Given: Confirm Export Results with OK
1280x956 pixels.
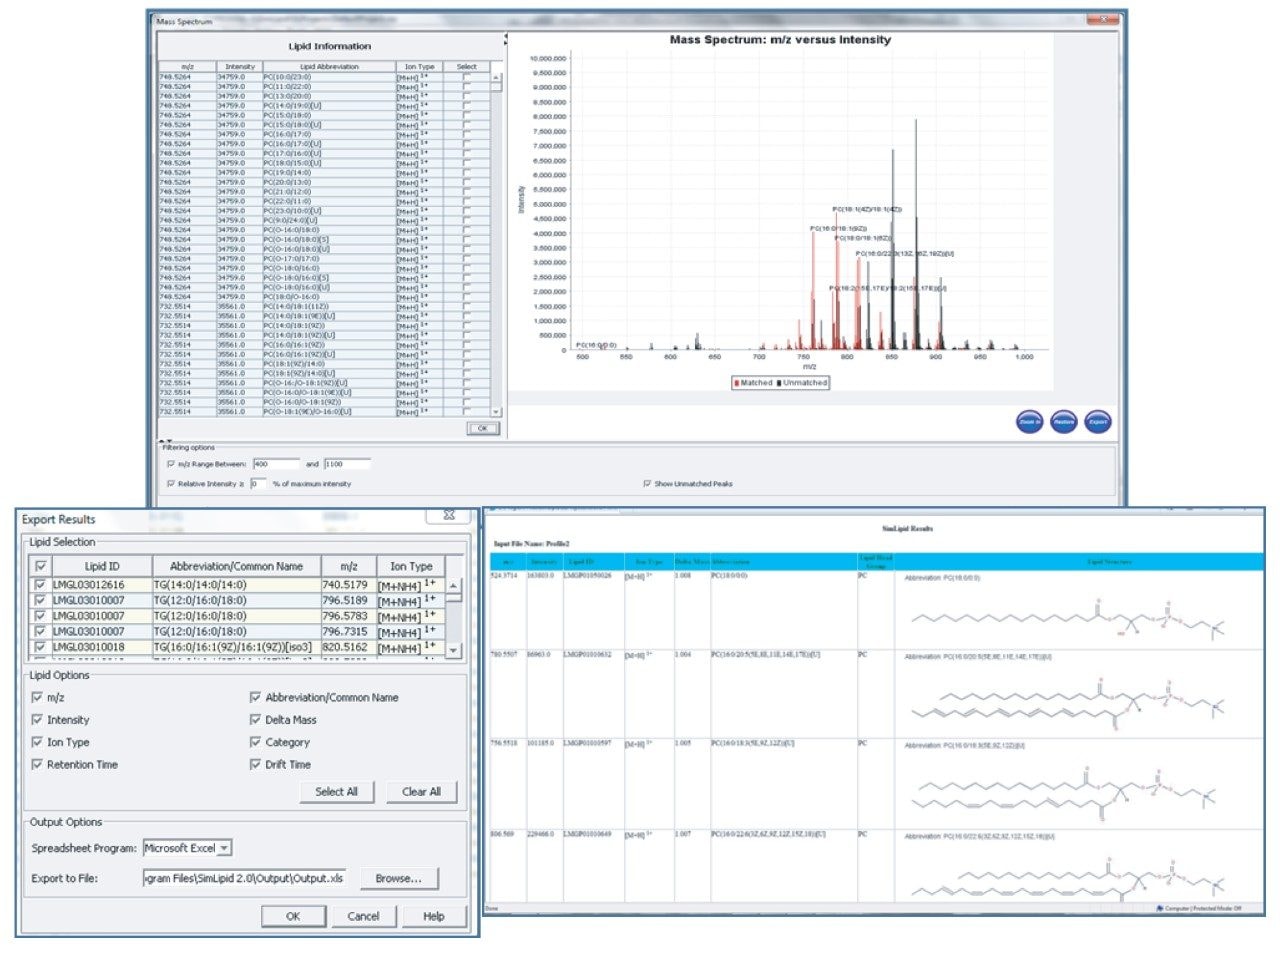Looking at the screenshot, I should [x=293, y=916].
